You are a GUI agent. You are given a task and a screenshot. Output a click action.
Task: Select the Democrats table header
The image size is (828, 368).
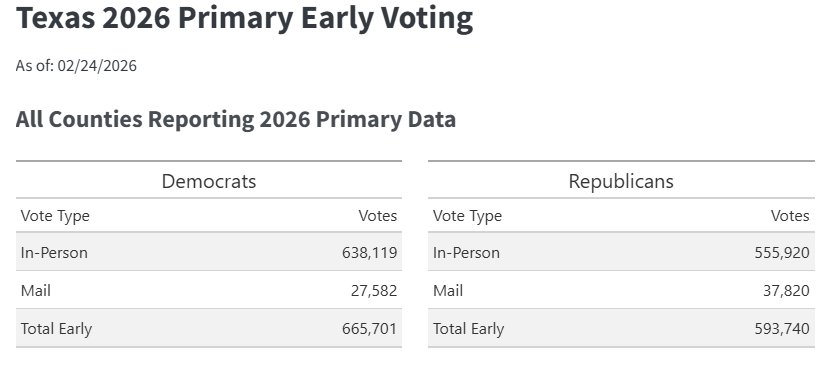click(x=209, y=181)
